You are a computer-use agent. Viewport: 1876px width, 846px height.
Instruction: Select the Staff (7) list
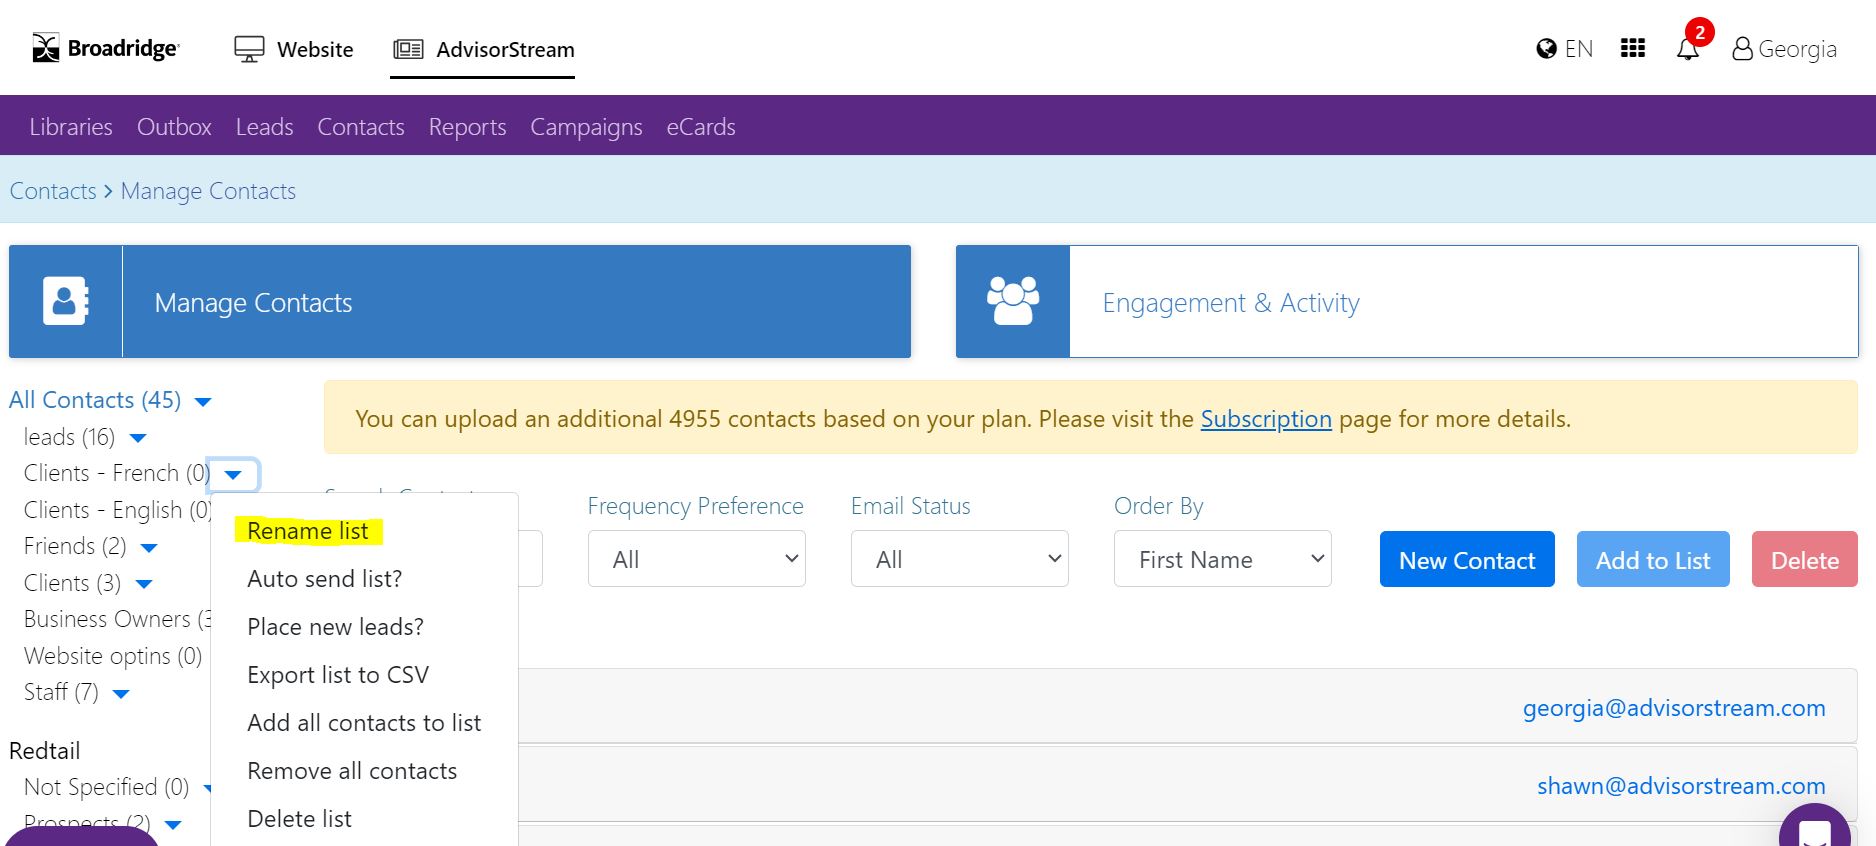61,692
